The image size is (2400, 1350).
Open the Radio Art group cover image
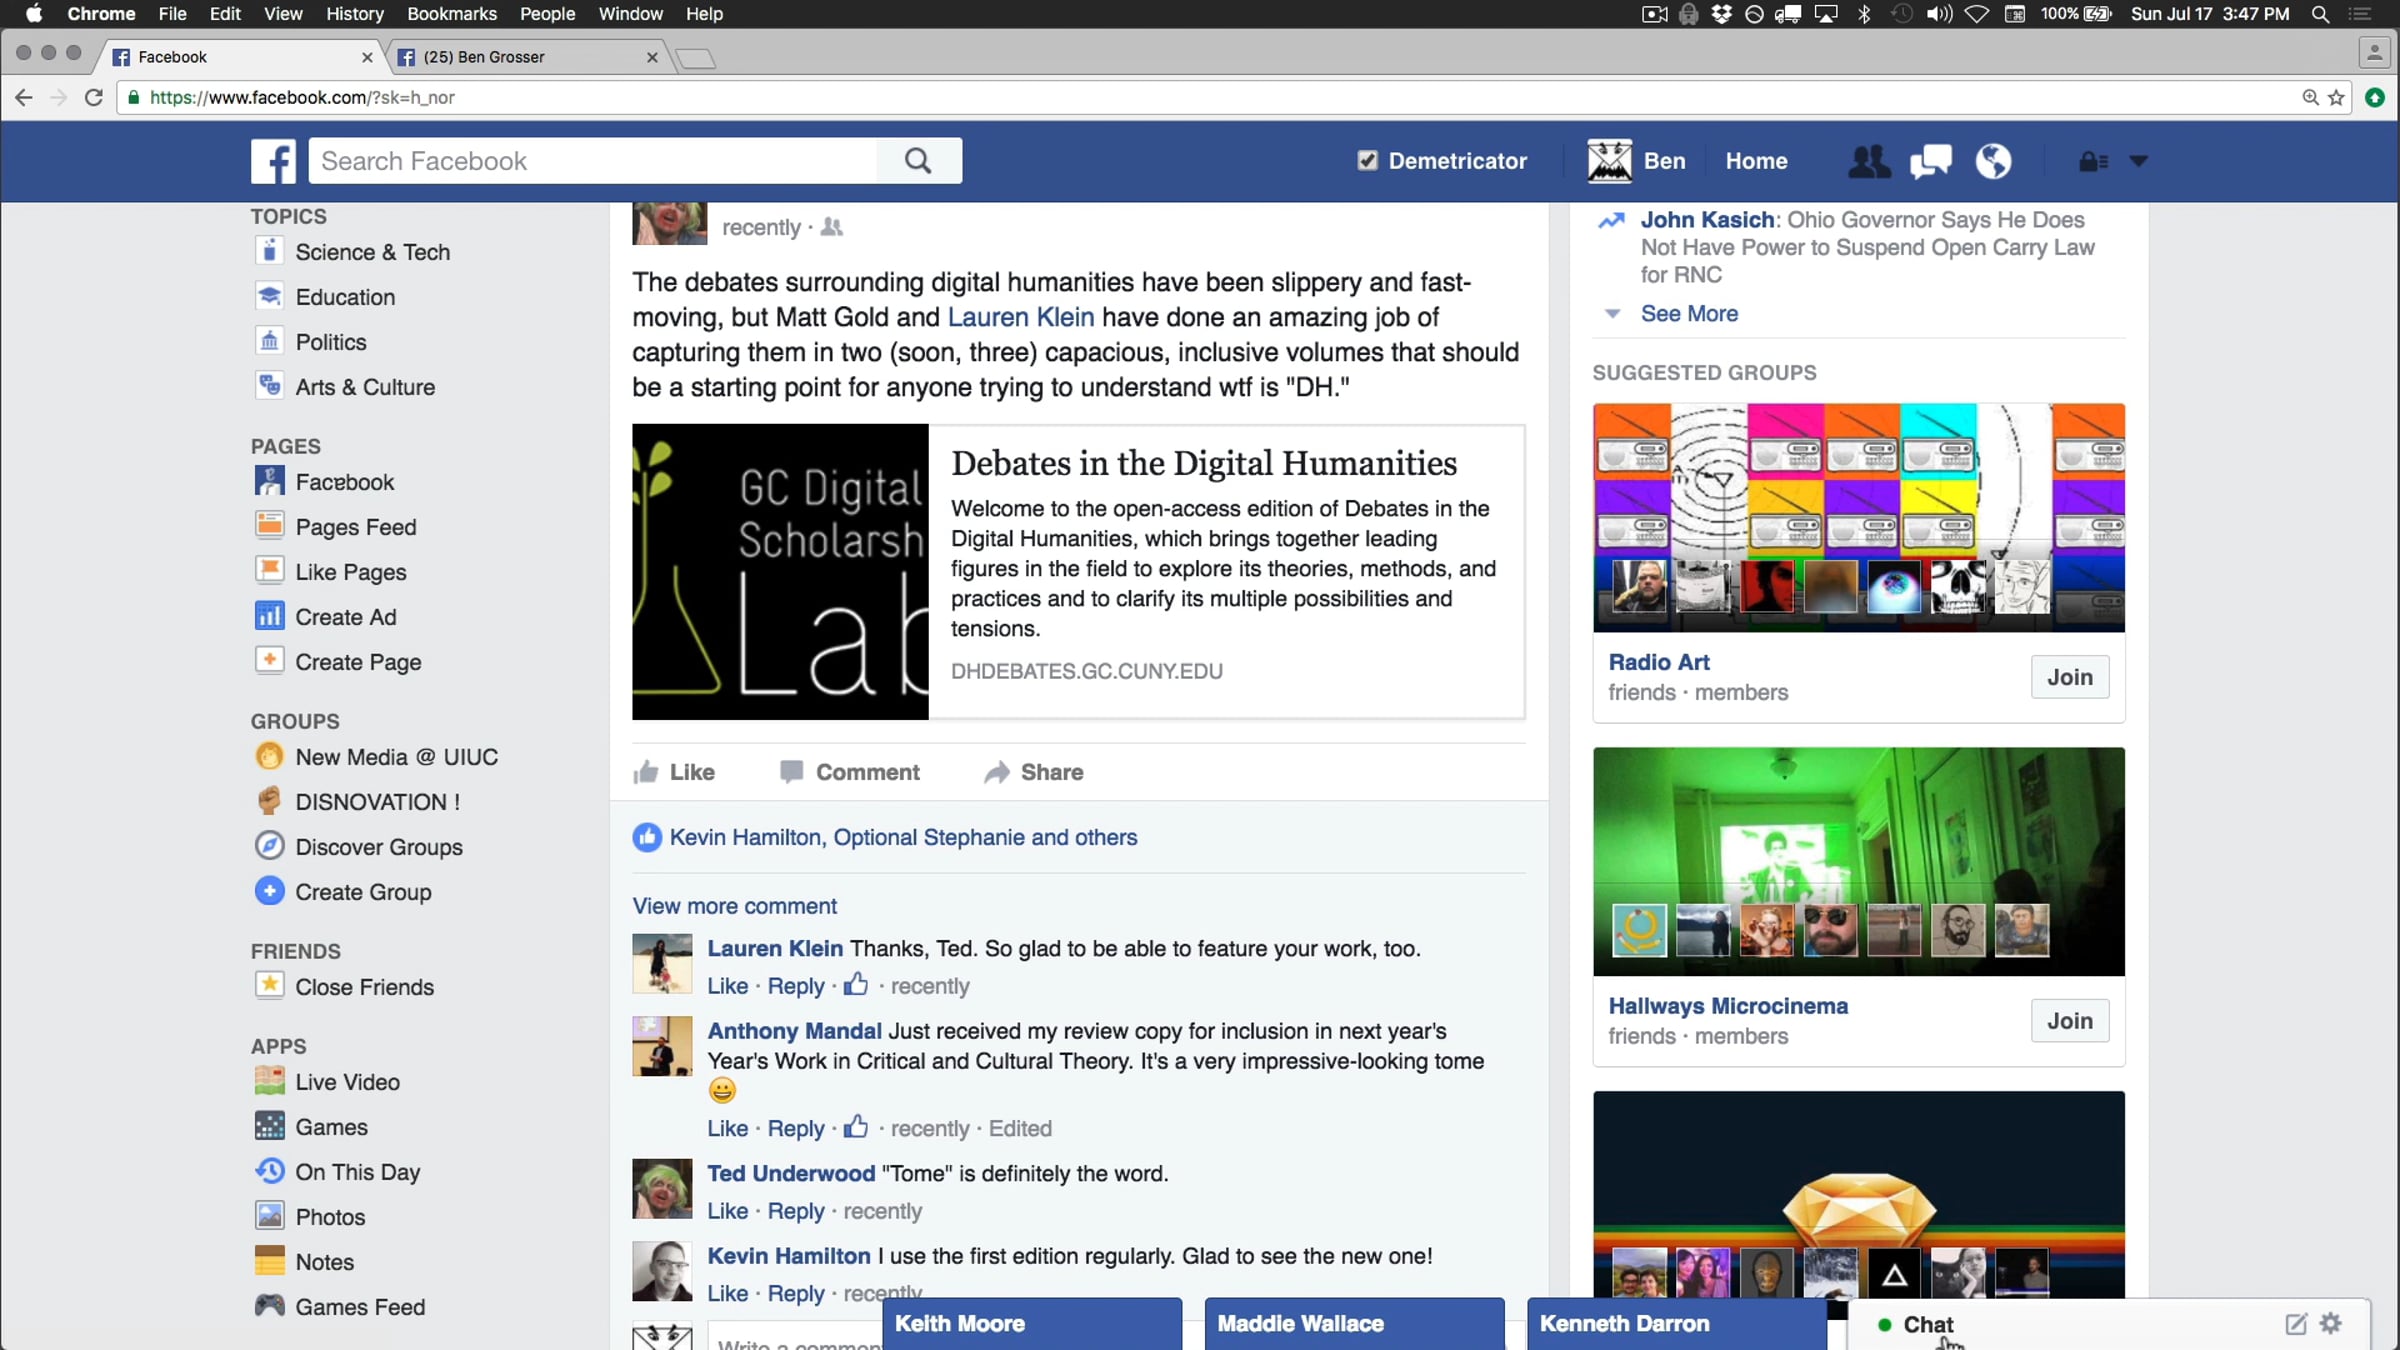click(1859, 518)
